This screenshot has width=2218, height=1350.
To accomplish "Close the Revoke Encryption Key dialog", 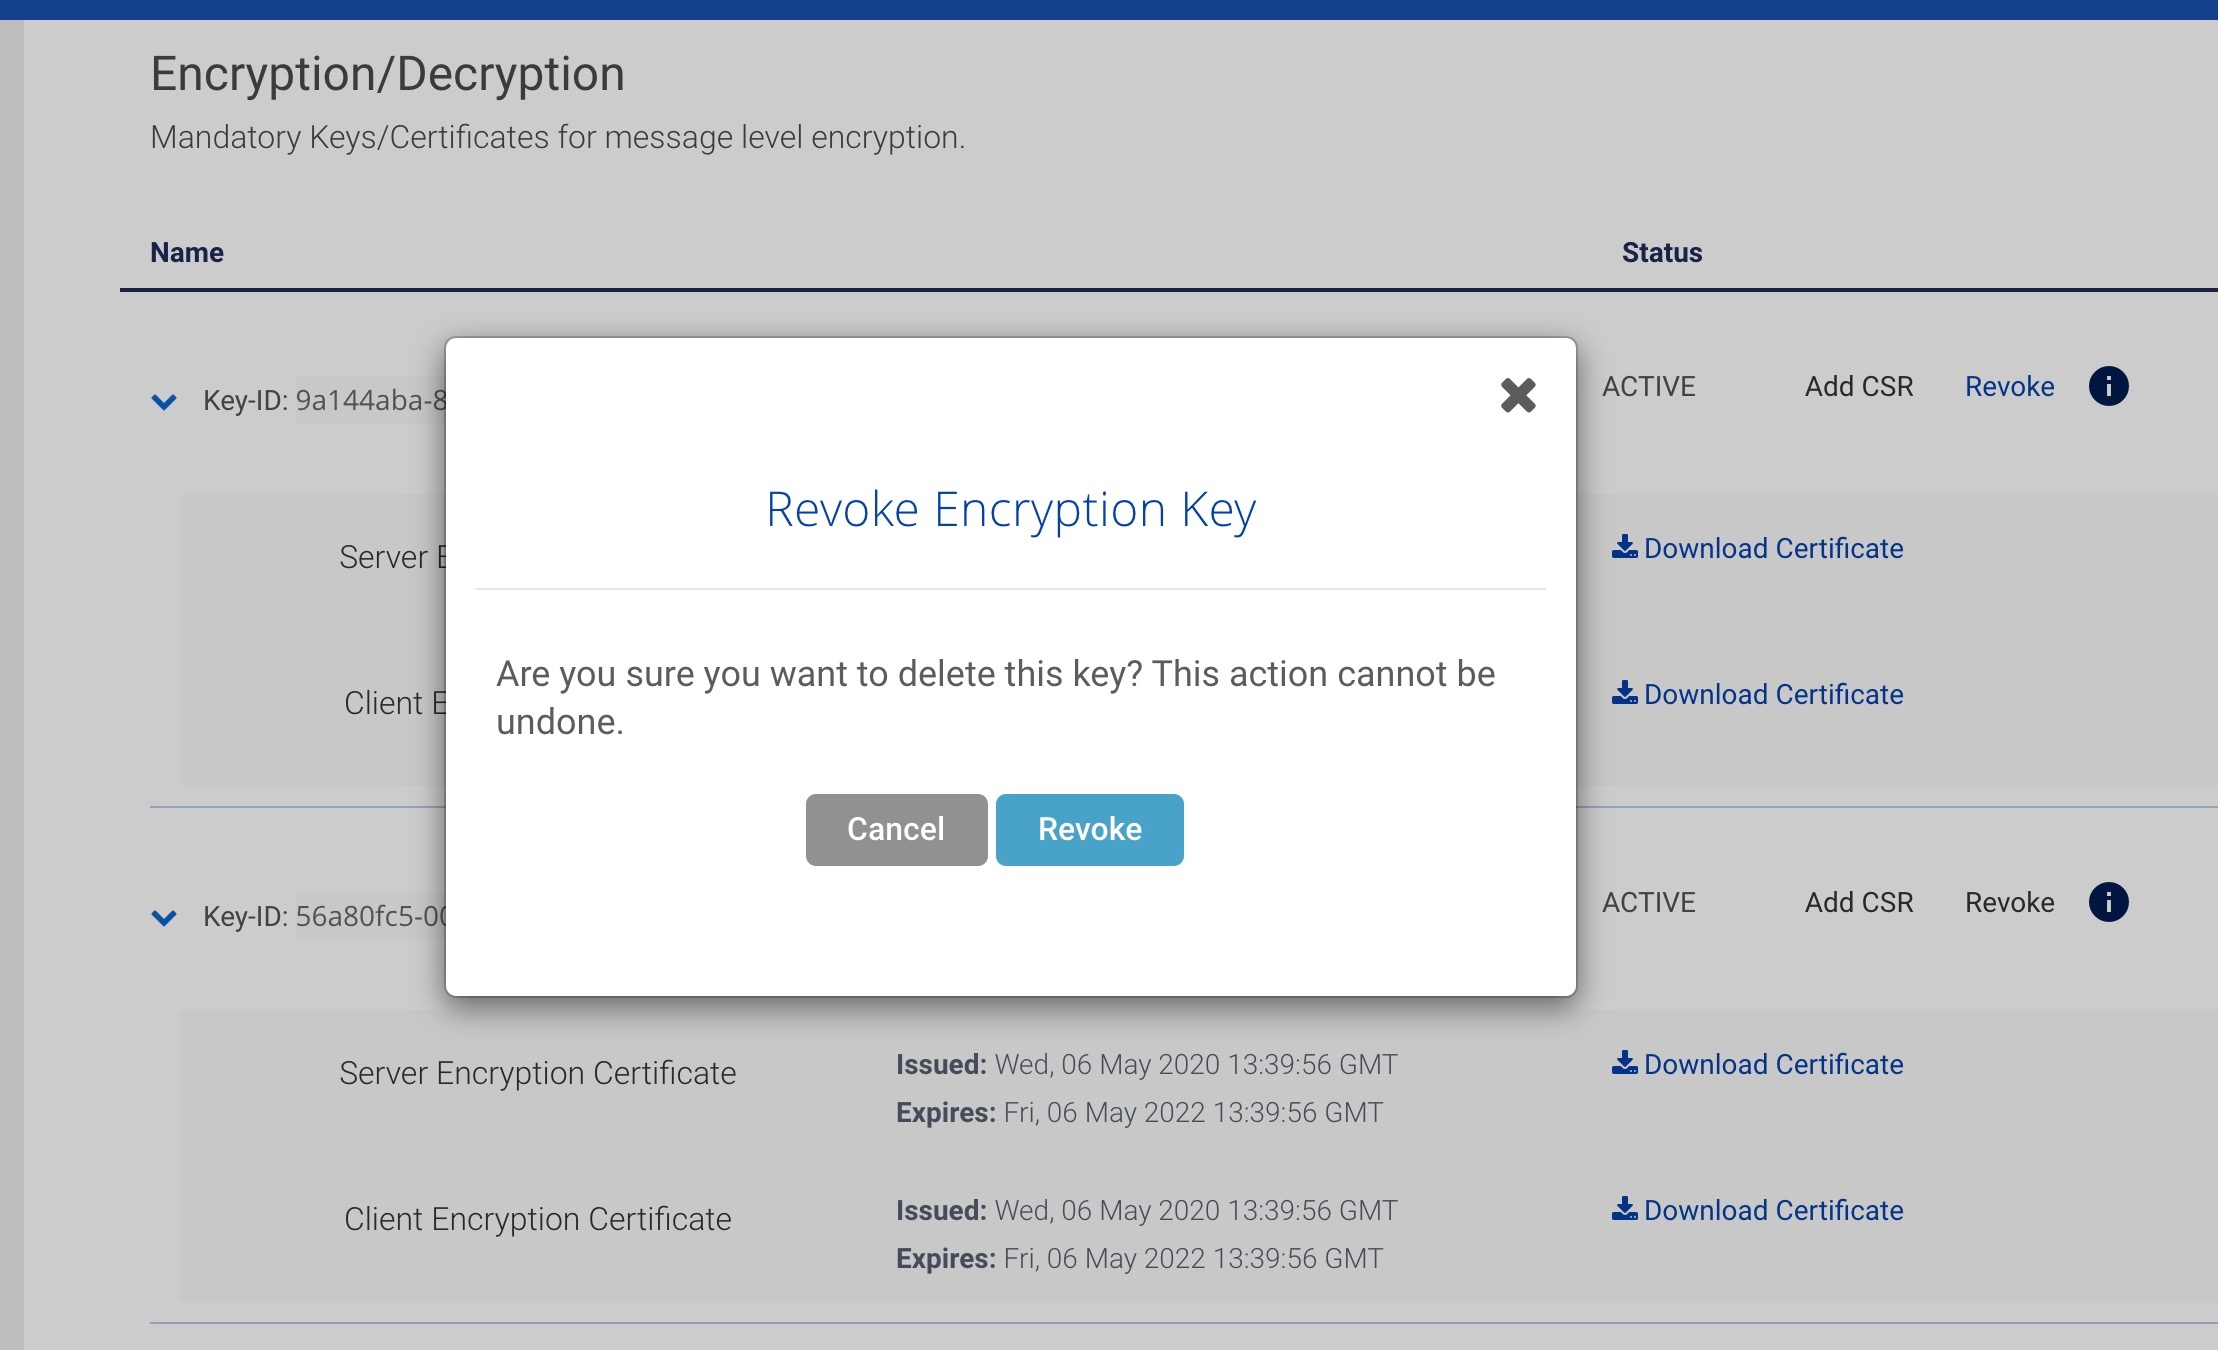I will point(1518,396).
